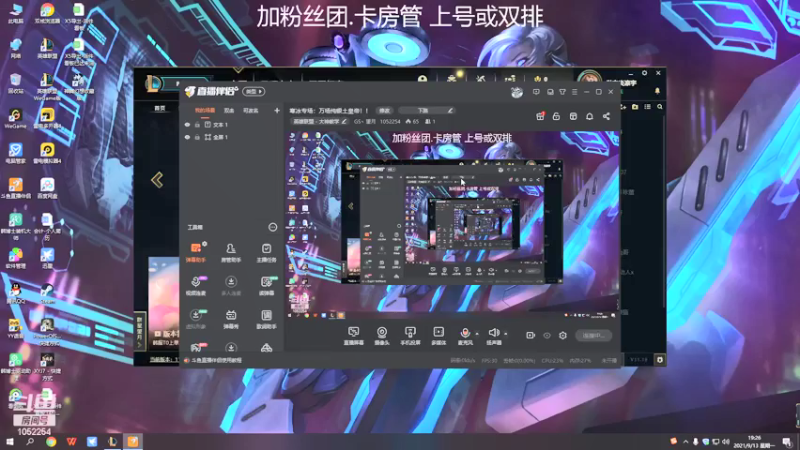
Task: Click the message icon in the streaming app title bar
Action: tap(536, 92)
